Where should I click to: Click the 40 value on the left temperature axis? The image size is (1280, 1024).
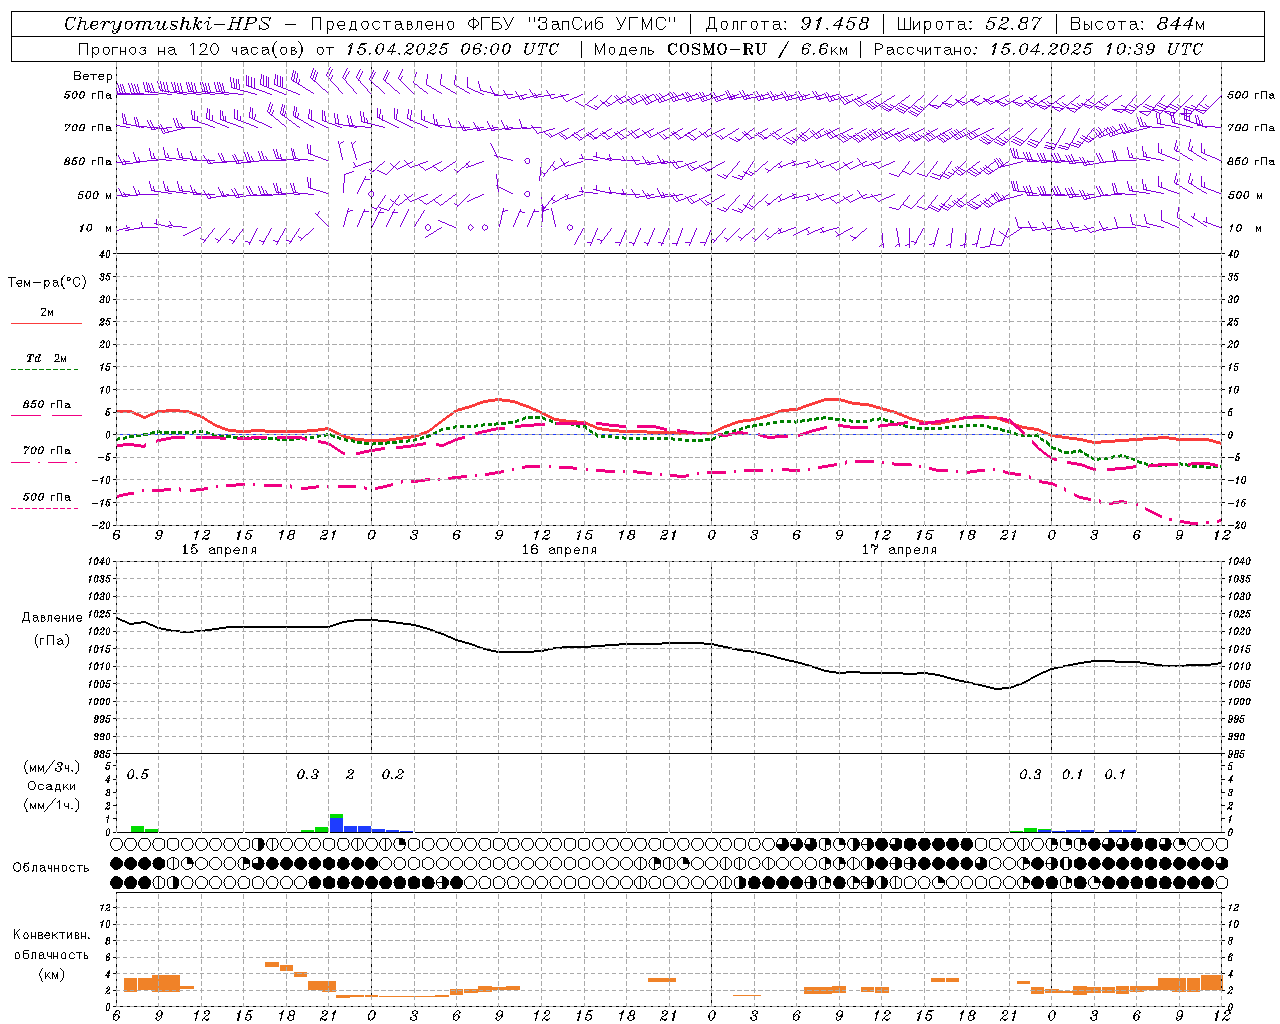point(104,254)
